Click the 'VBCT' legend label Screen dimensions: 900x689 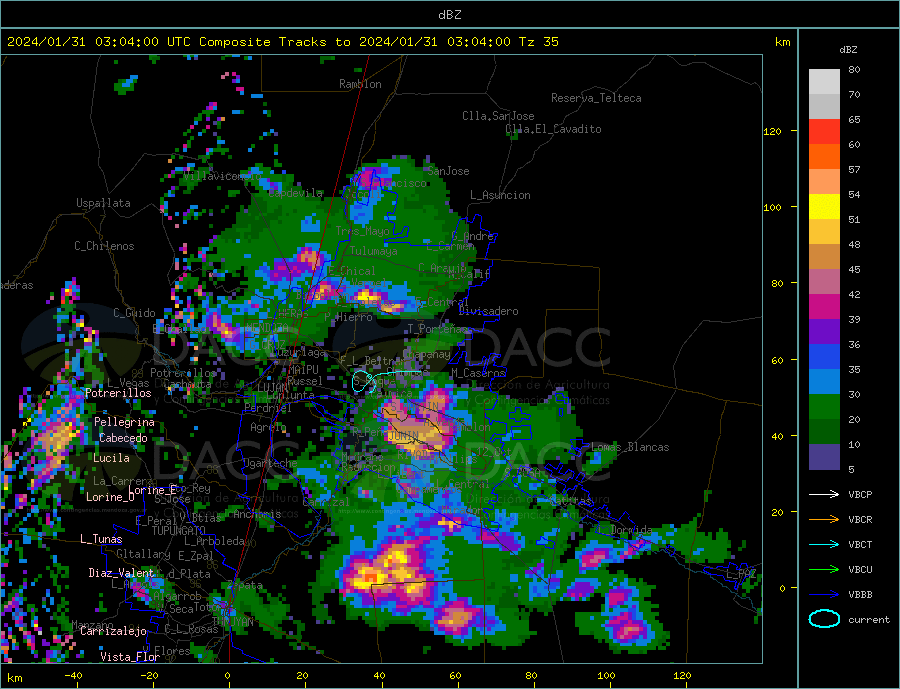[860, 544]
